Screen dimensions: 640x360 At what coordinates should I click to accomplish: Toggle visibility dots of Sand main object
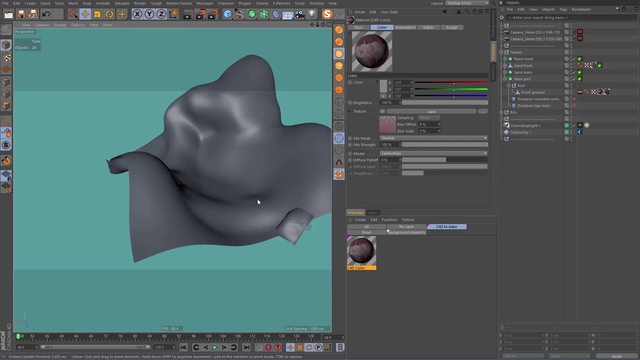[x=571, y=72]
